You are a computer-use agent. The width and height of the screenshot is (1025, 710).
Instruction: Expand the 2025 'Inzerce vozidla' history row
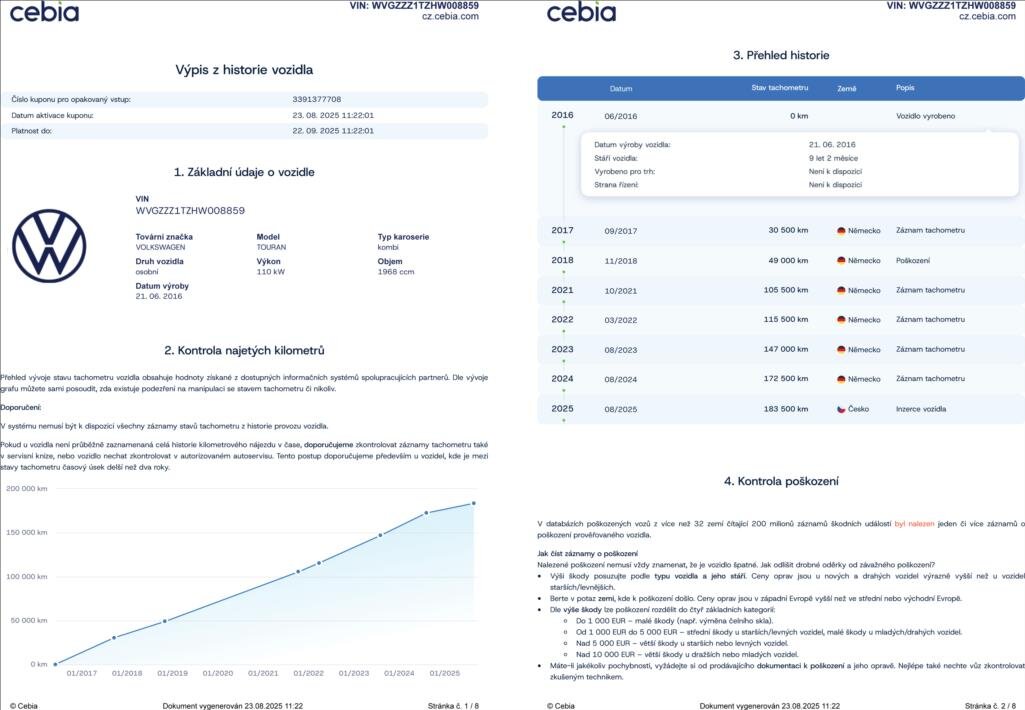(780, 409)
